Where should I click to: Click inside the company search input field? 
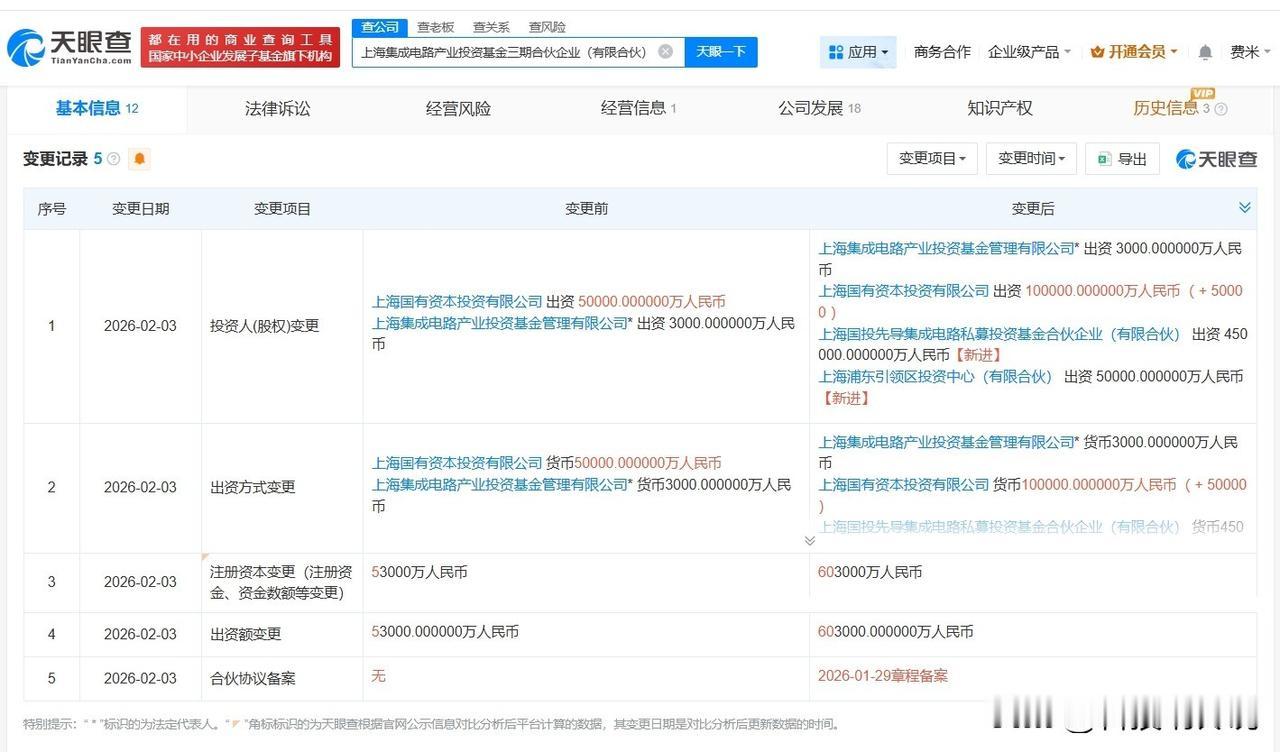[510, 51]
